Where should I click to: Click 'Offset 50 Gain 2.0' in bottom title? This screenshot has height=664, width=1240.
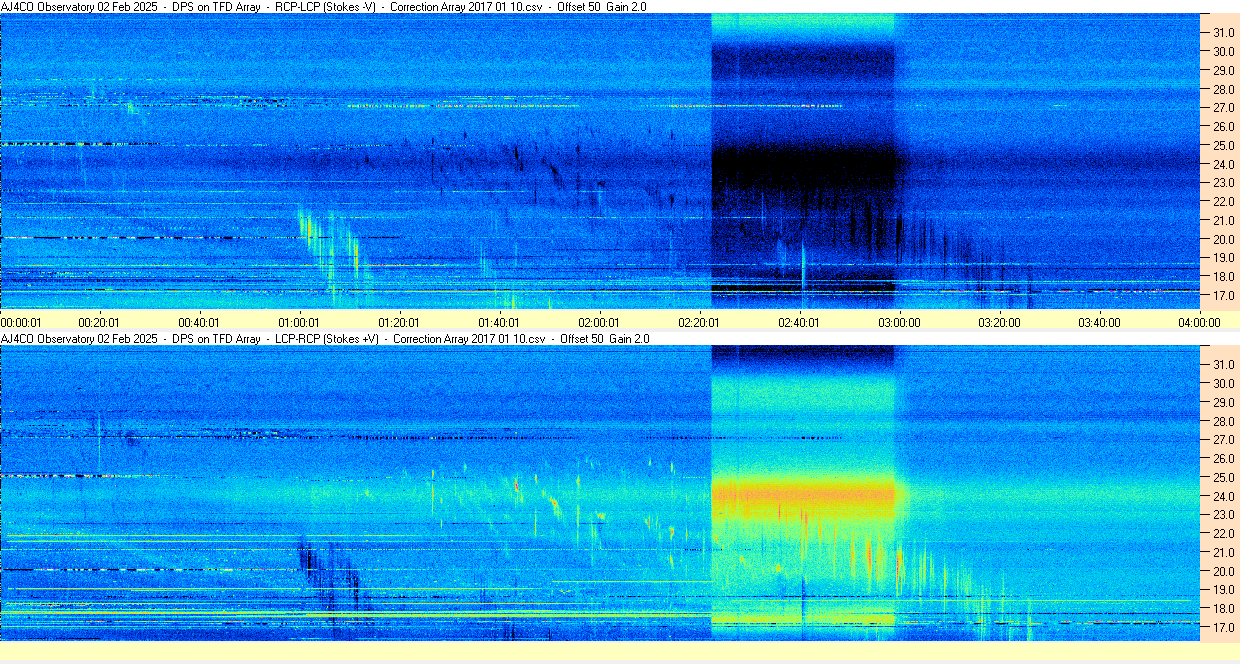coord(605,339)
